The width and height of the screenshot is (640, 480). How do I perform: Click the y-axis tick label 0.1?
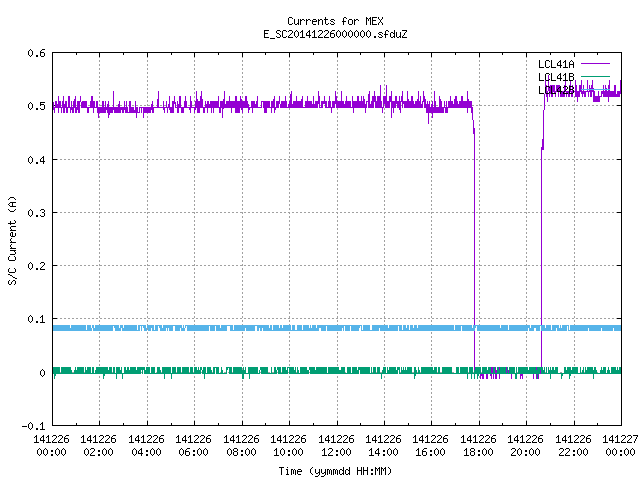pyautogui.click(x=36, y=319)
